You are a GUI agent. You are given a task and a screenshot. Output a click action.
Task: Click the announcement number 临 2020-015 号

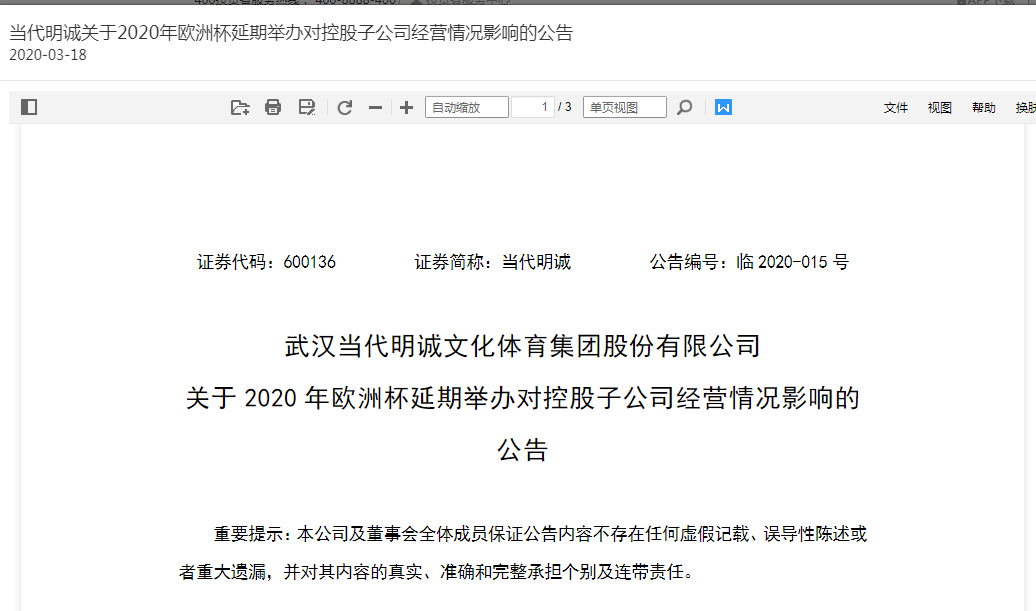(x=792, y=262)
